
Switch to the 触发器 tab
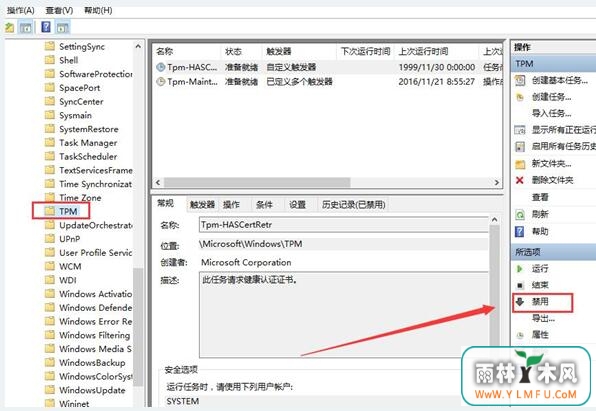202,205
